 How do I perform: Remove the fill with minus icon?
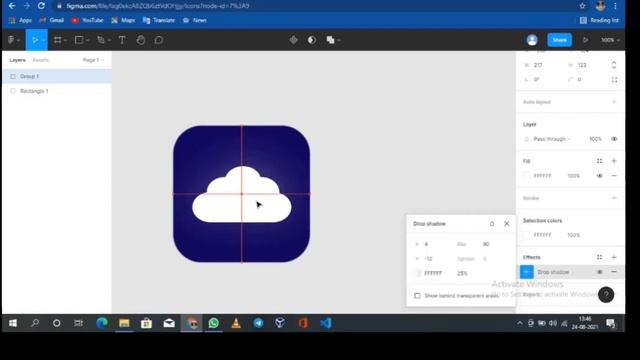(x=614, y=176)
